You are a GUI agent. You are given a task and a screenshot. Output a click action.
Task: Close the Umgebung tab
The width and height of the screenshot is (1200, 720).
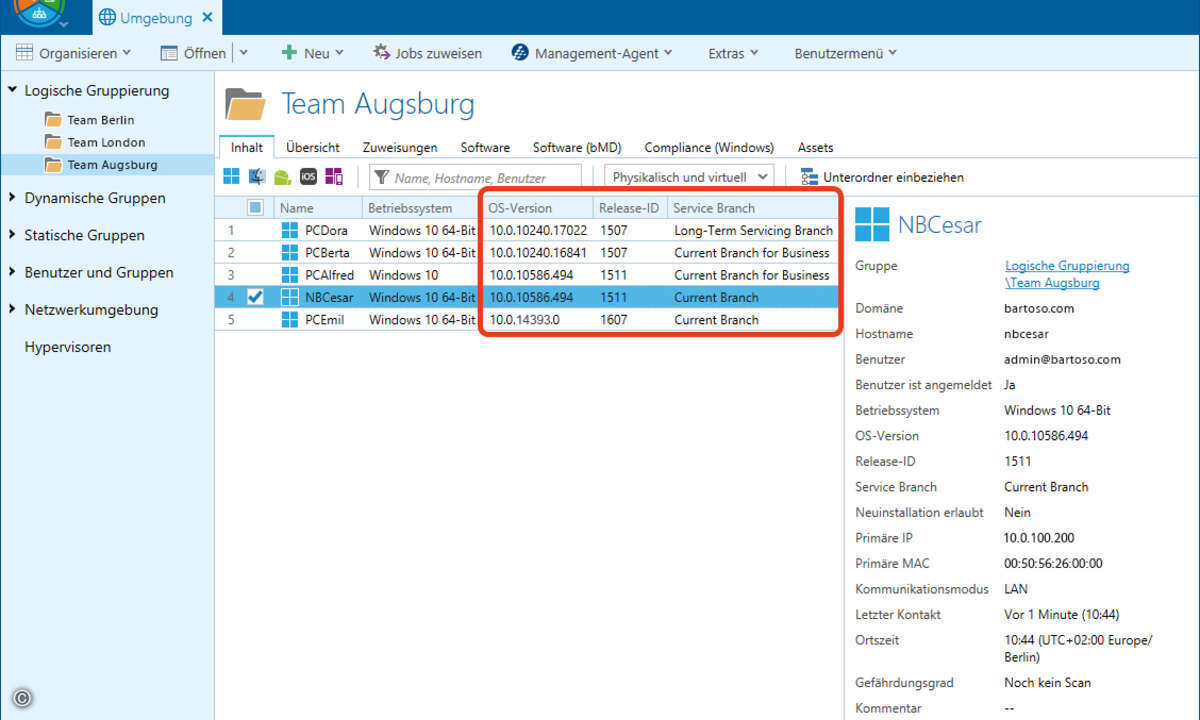[206, 18]
